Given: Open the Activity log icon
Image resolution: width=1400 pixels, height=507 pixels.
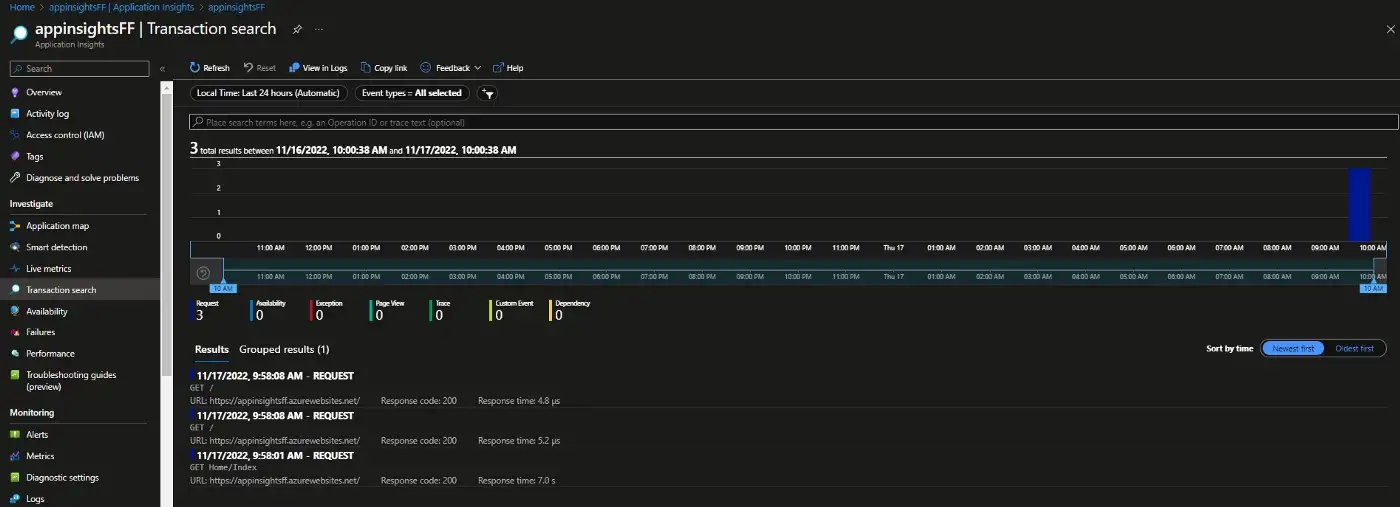Looking at the screenshot, I should pyautogui.click(x=15, y=114).
